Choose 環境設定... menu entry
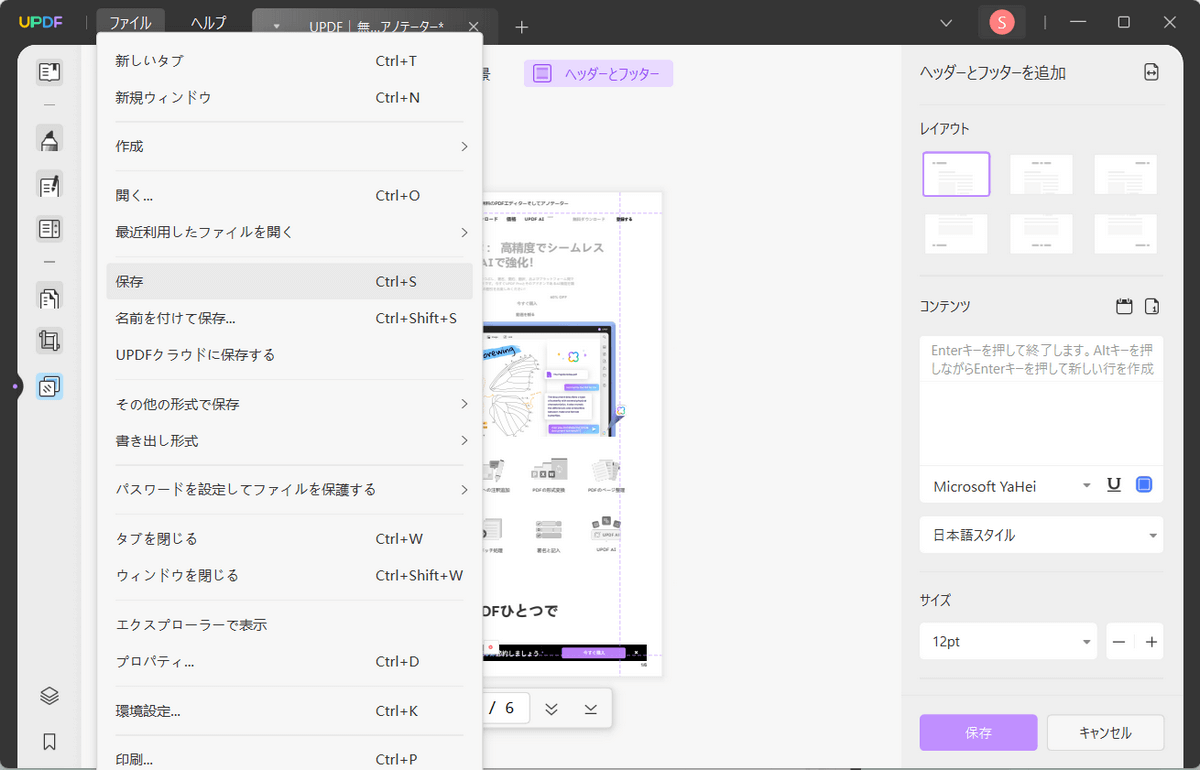Image resolution: width=1200 pixels, height=770 pixels. point(289,711)
